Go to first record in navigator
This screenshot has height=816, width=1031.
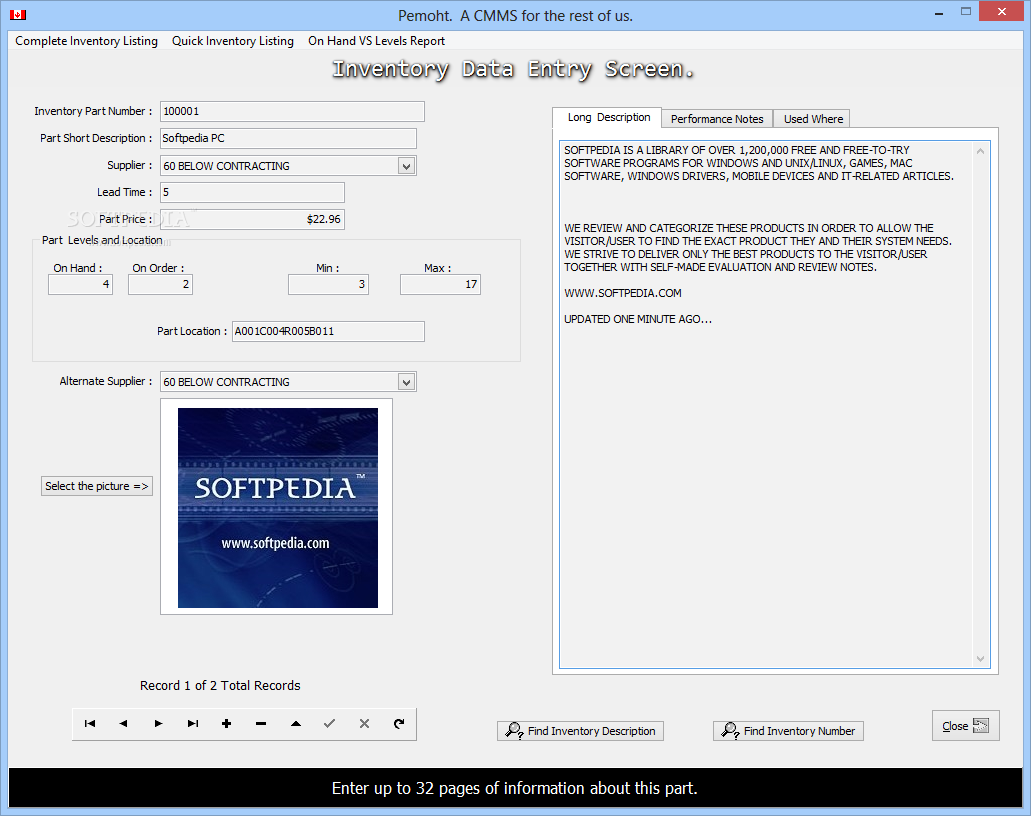[90, 723]
